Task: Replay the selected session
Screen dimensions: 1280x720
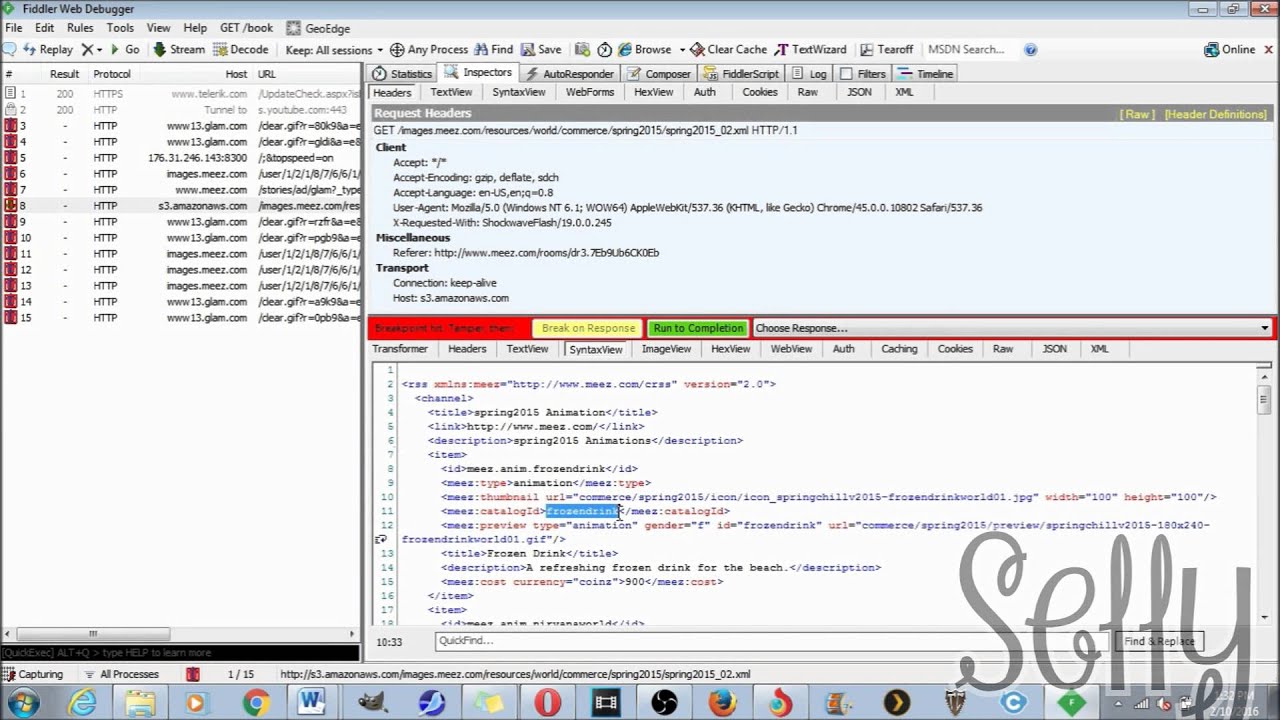Action: [47, 49]
